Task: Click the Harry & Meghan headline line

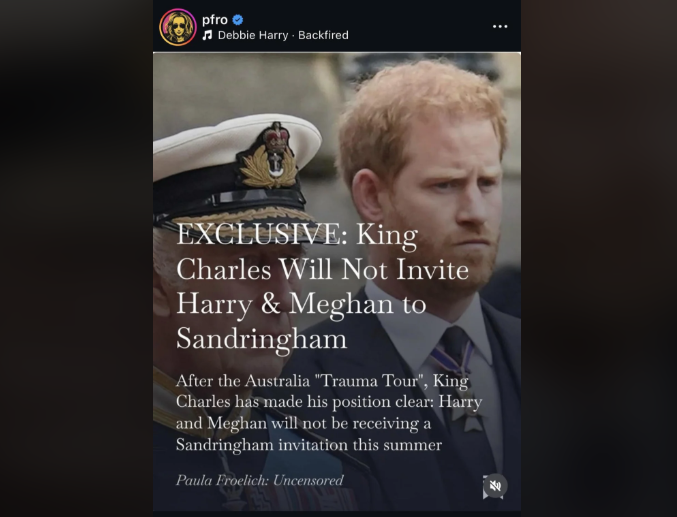Action: coord(300,304)
